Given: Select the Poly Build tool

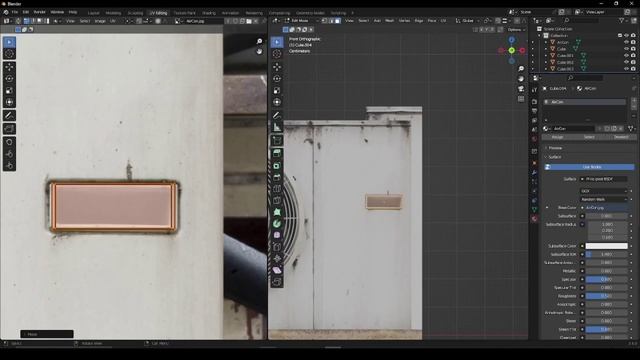Looking at the screenshot, I should [x=277, y=212].
